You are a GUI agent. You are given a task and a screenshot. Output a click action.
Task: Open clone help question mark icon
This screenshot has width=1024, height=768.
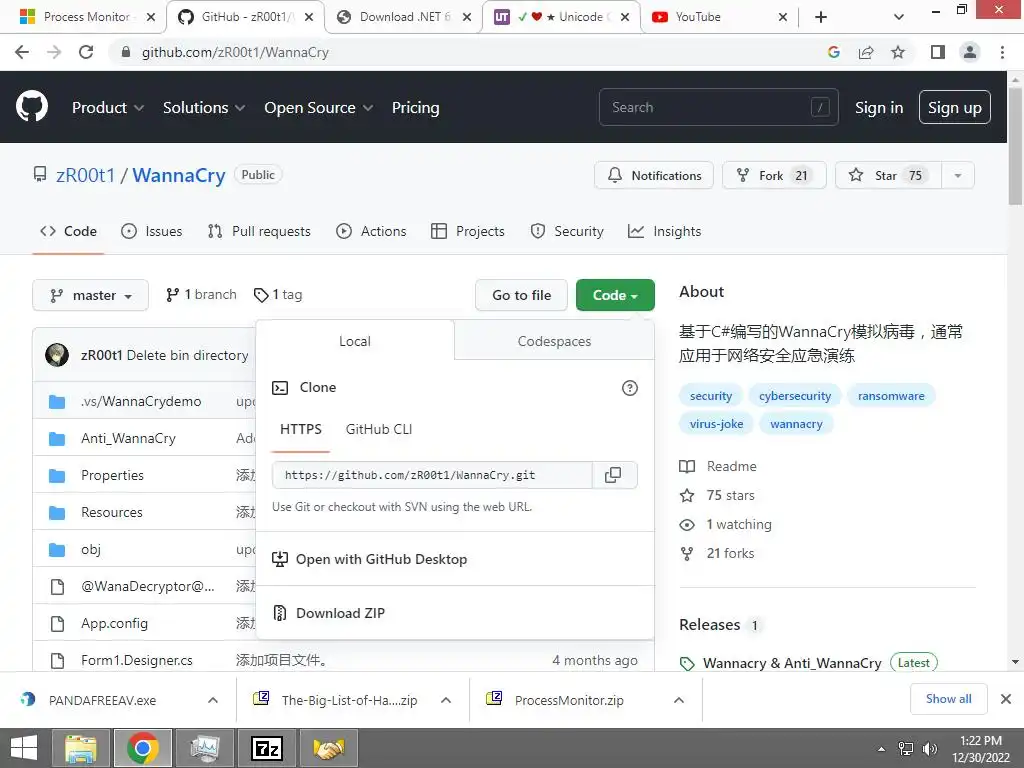tap(630, 388)
